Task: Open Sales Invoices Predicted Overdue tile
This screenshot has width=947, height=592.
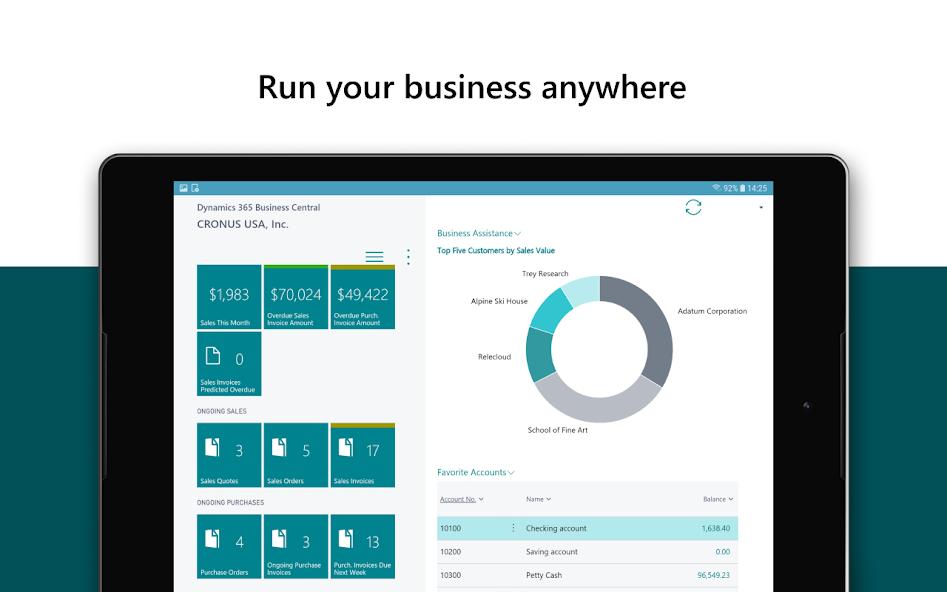Action: point(229,364)
